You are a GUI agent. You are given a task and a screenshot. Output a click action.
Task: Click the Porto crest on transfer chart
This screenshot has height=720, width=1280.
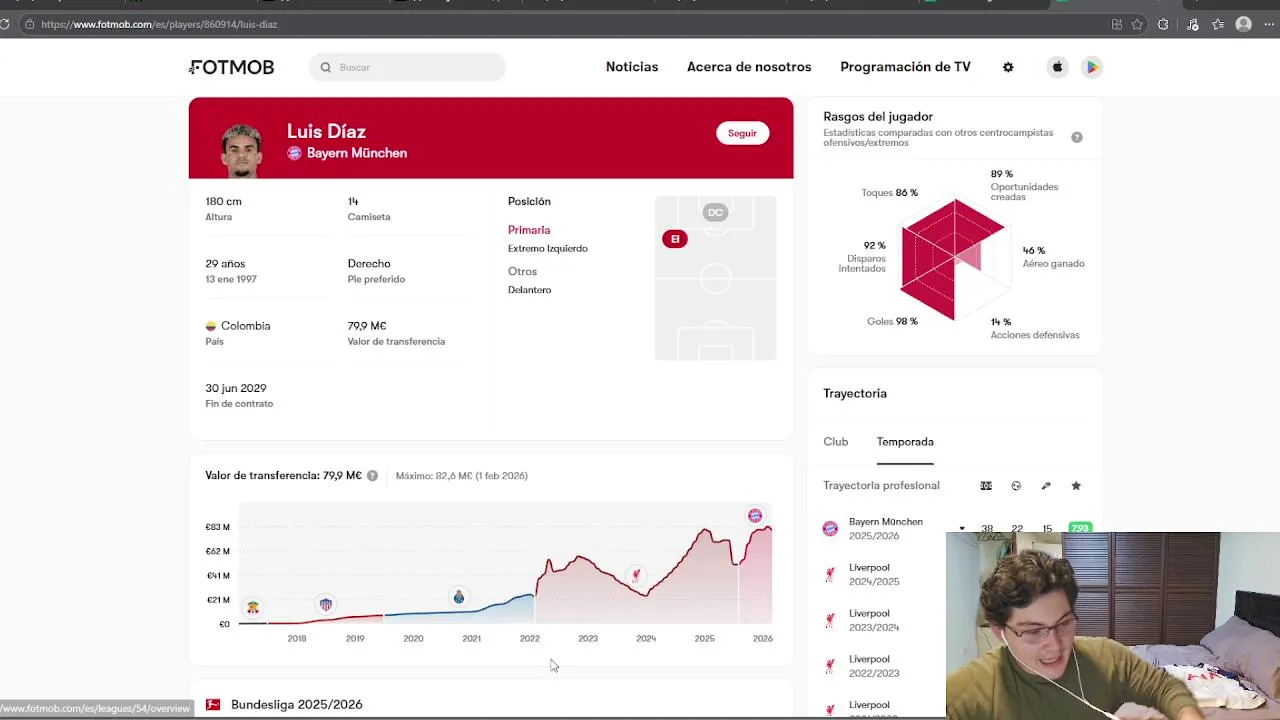459,597
